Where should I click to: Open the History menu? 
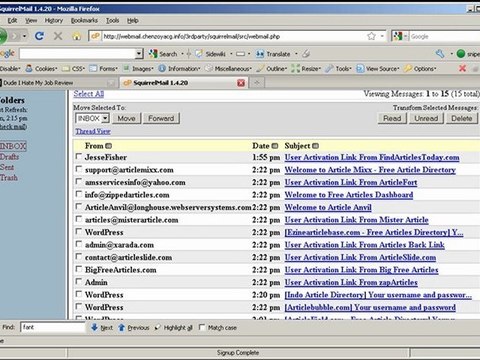(x=54, y=20)
